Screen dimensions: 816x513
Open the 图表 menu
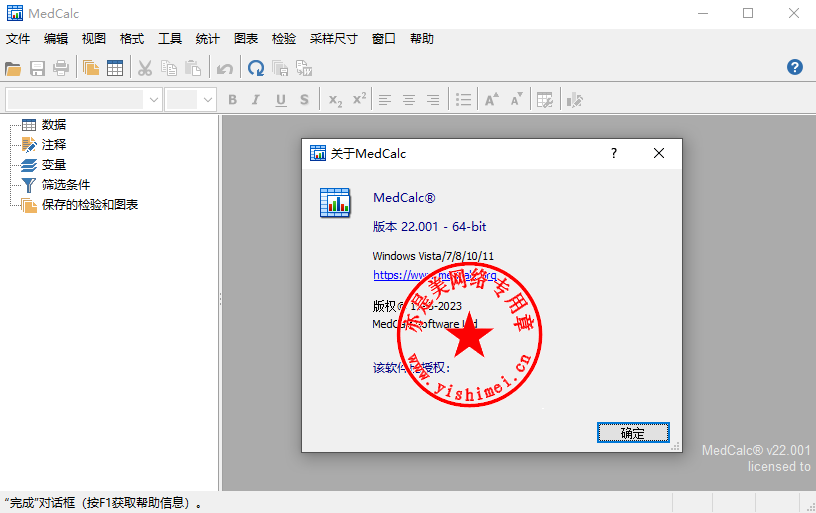click(x=246, y=39)
